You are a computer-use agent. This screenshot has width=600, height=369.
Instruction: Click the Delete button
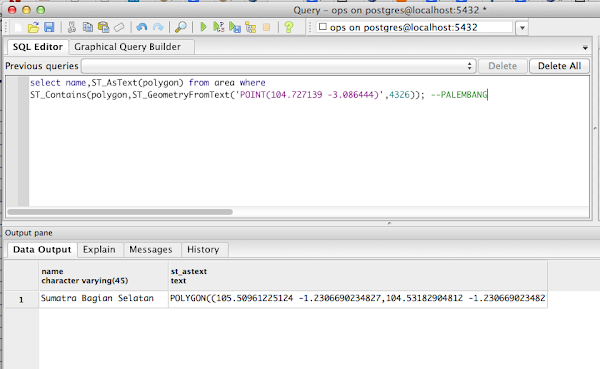[502, 66]
